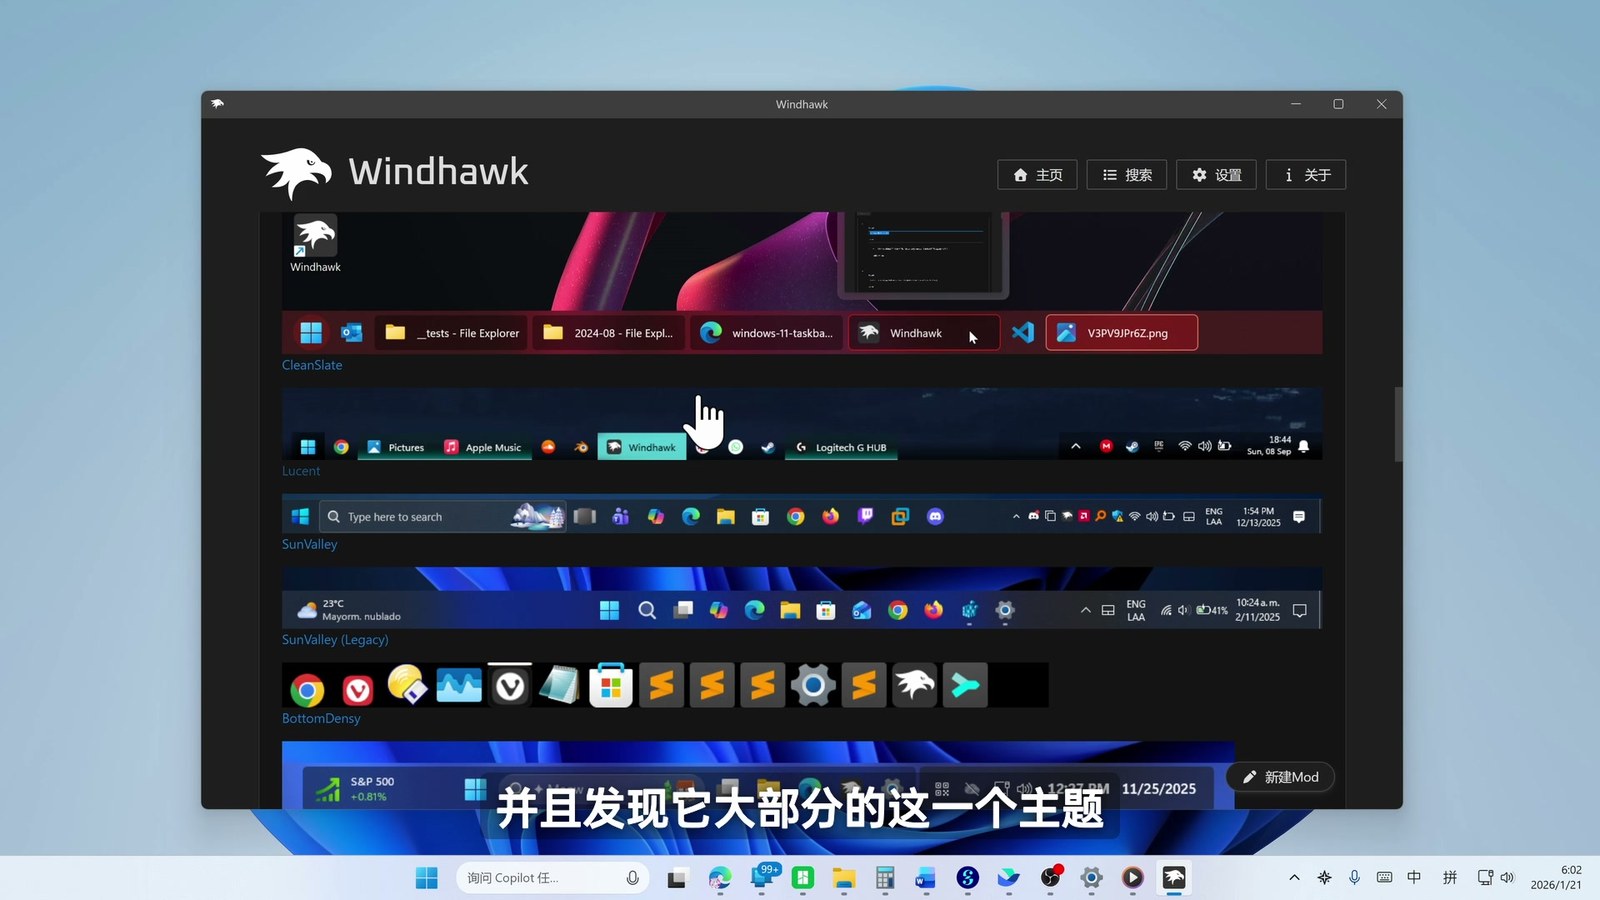Open the blue paper-plane app on taskbar
Viewport: 1600px width, 900px height.
(x=1009, y=878)
